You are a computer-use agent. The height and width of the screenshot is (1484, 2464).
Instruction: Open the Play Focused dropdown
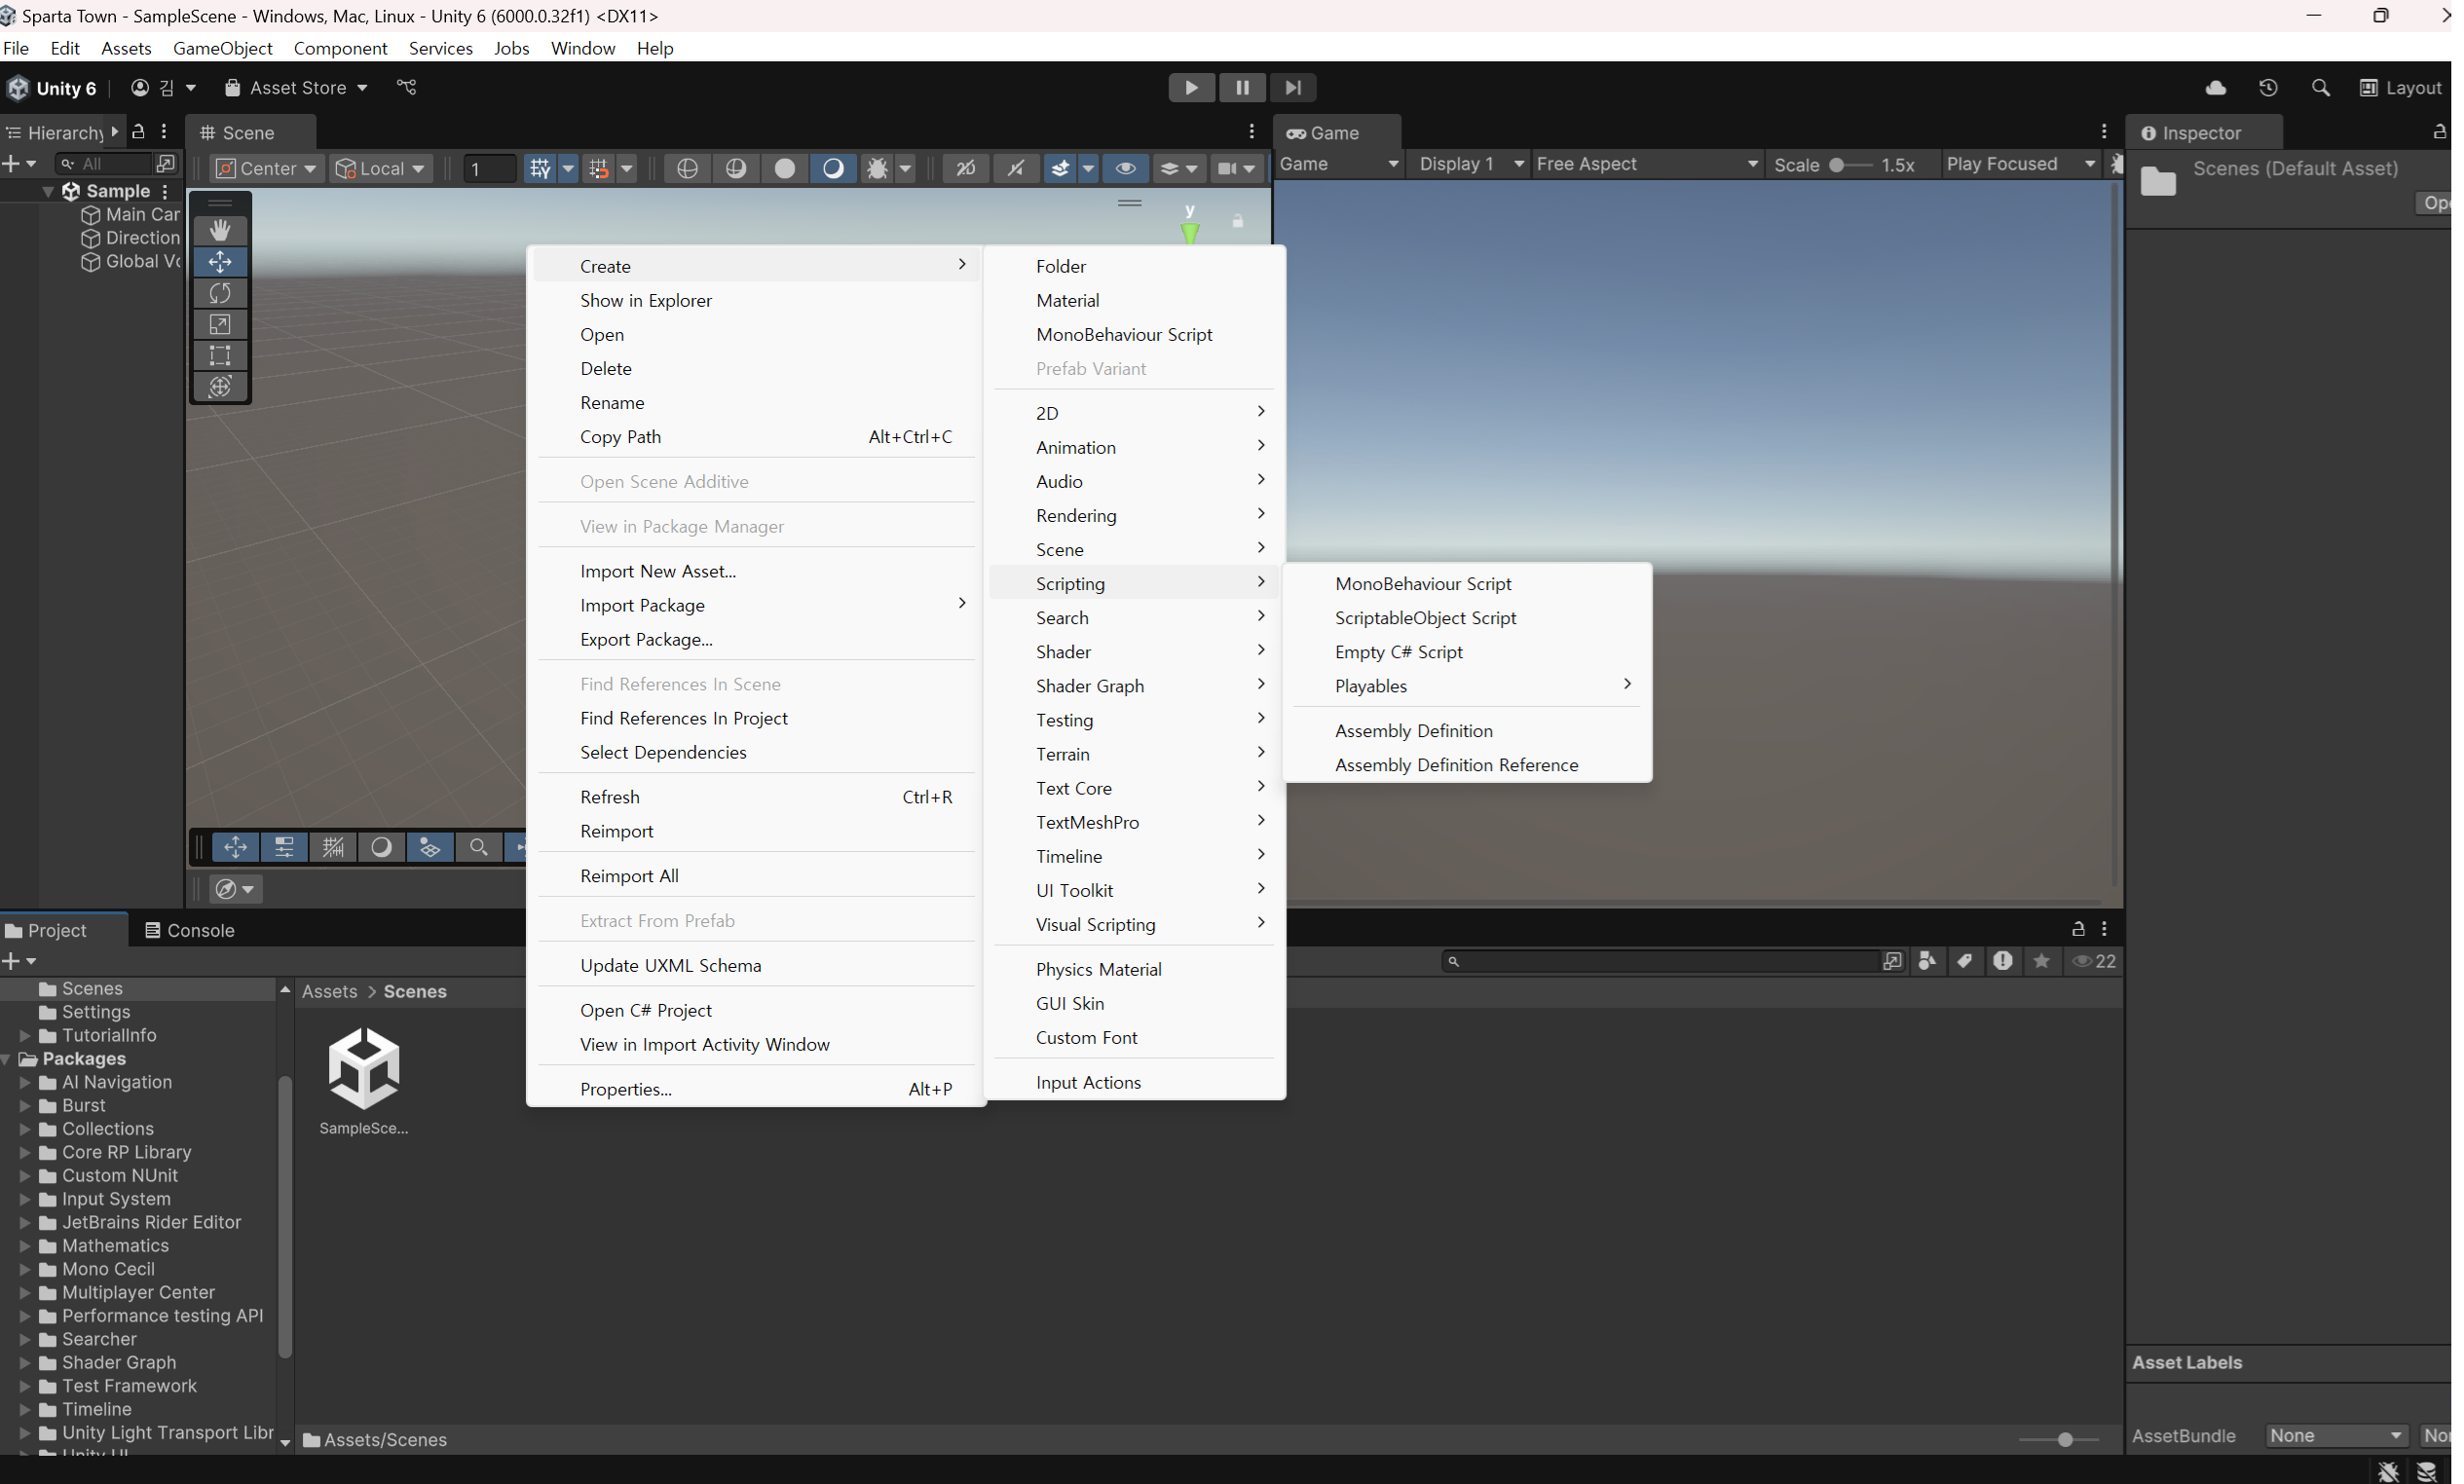click(x=2019, y=164)
